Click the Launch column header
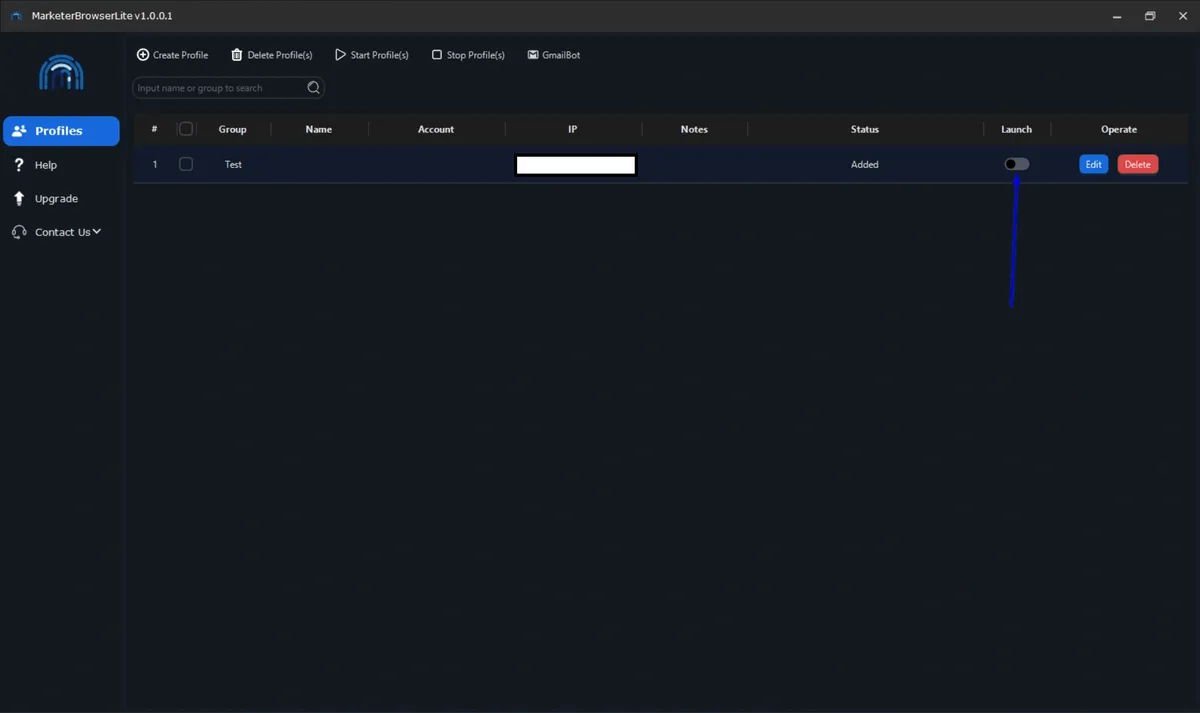1200x713 pixels. (x=1017, y=129)
